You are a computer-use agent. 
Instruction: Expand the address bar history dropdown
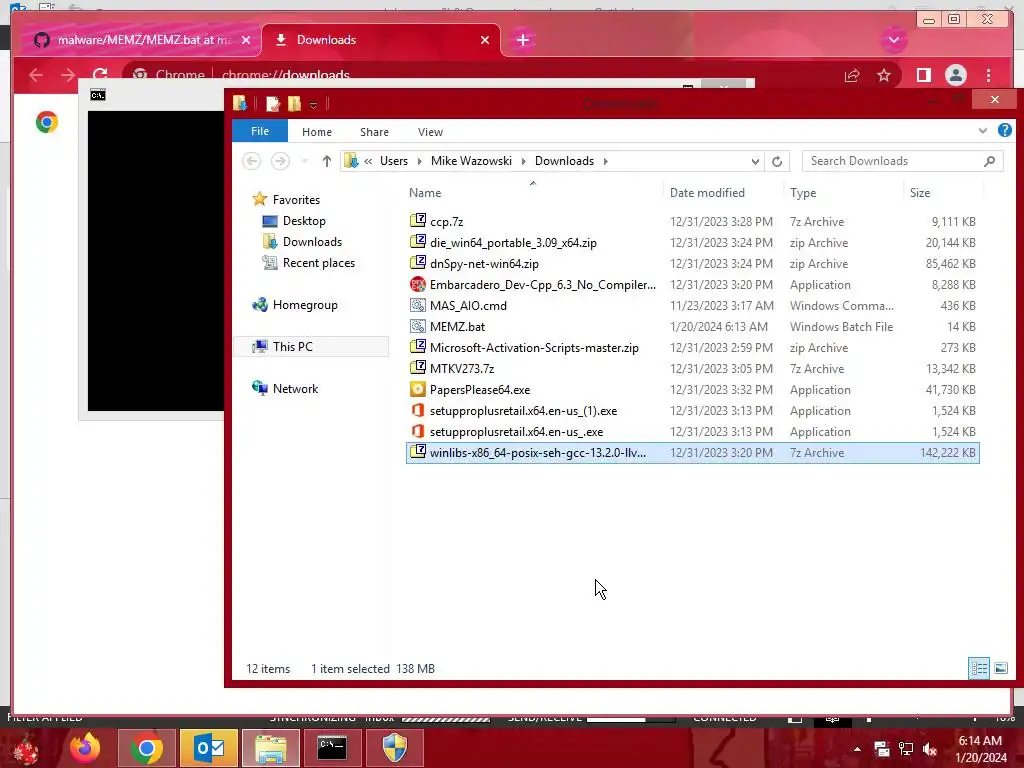[x=755, y=161]
